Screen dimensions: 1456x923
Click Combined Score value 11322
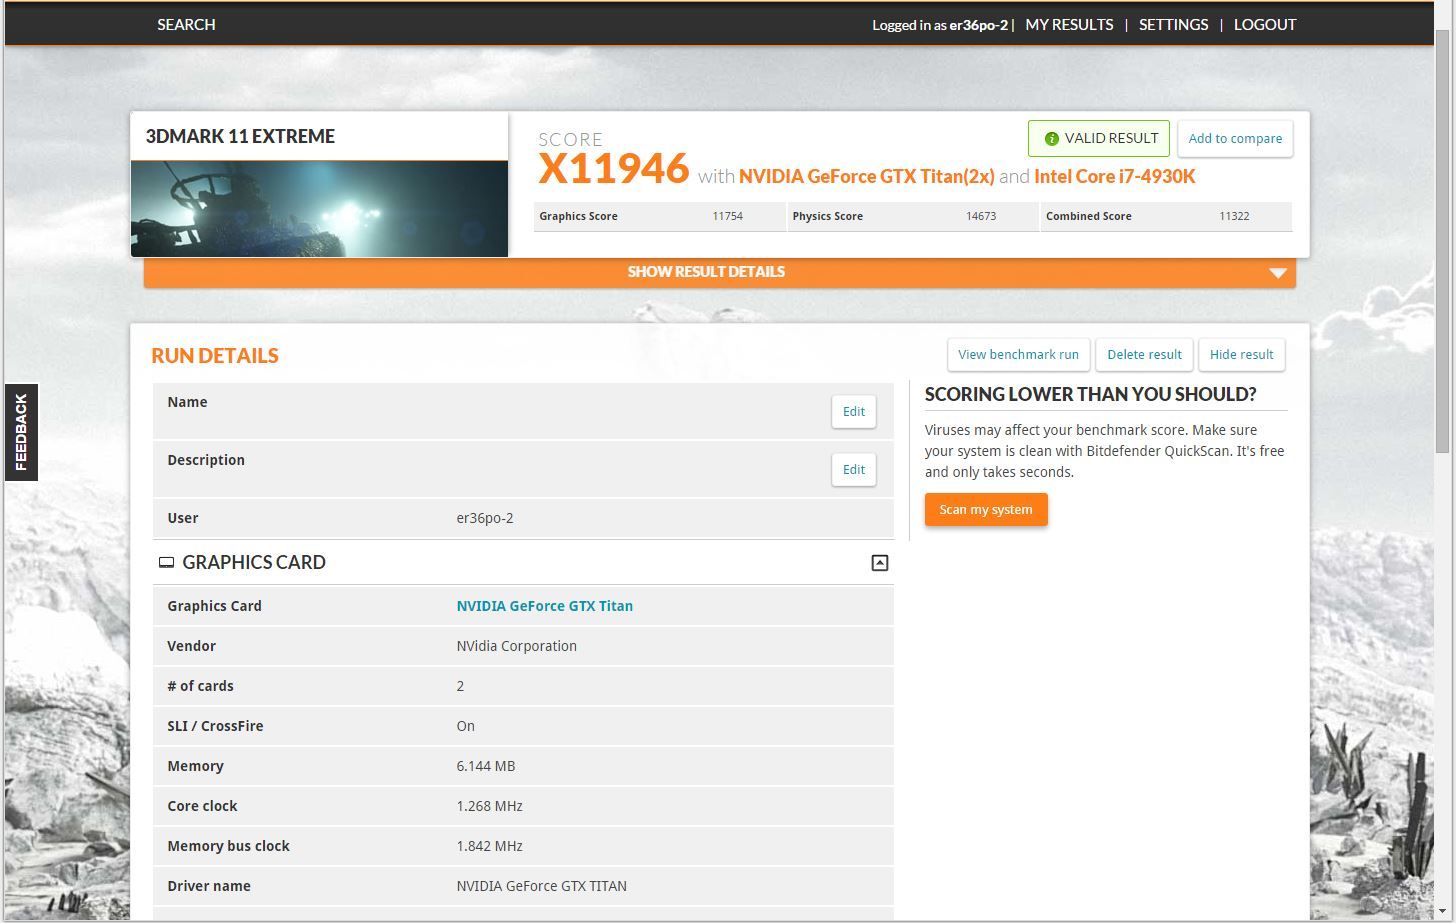point(1234,216)
